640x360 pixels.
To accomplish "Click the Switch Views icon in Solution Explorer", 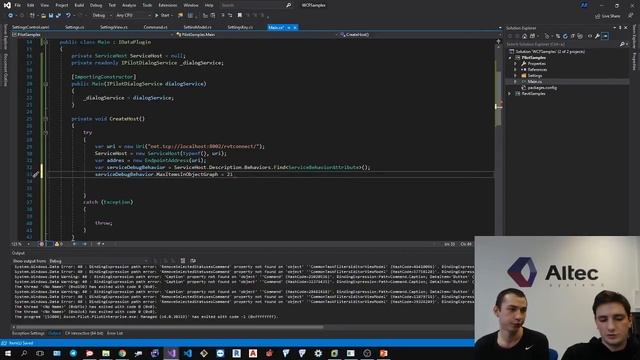I will pos(532,36).
